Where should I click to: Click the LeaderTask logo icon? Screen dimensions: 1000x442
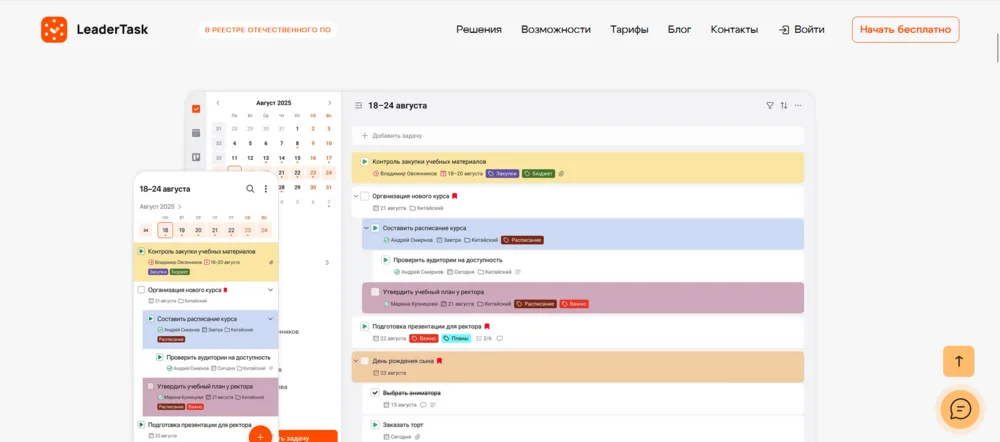(x=54, y=29)
